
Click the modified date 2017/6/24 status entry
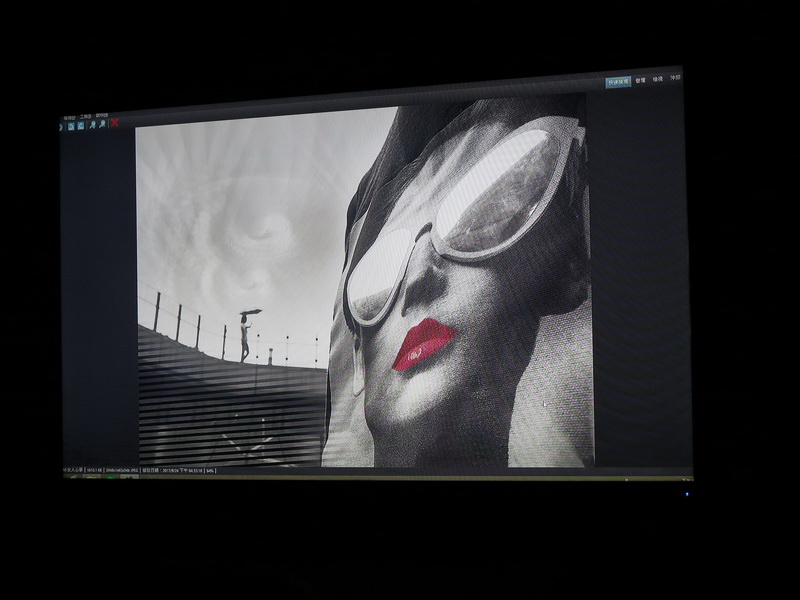(172, 470)
